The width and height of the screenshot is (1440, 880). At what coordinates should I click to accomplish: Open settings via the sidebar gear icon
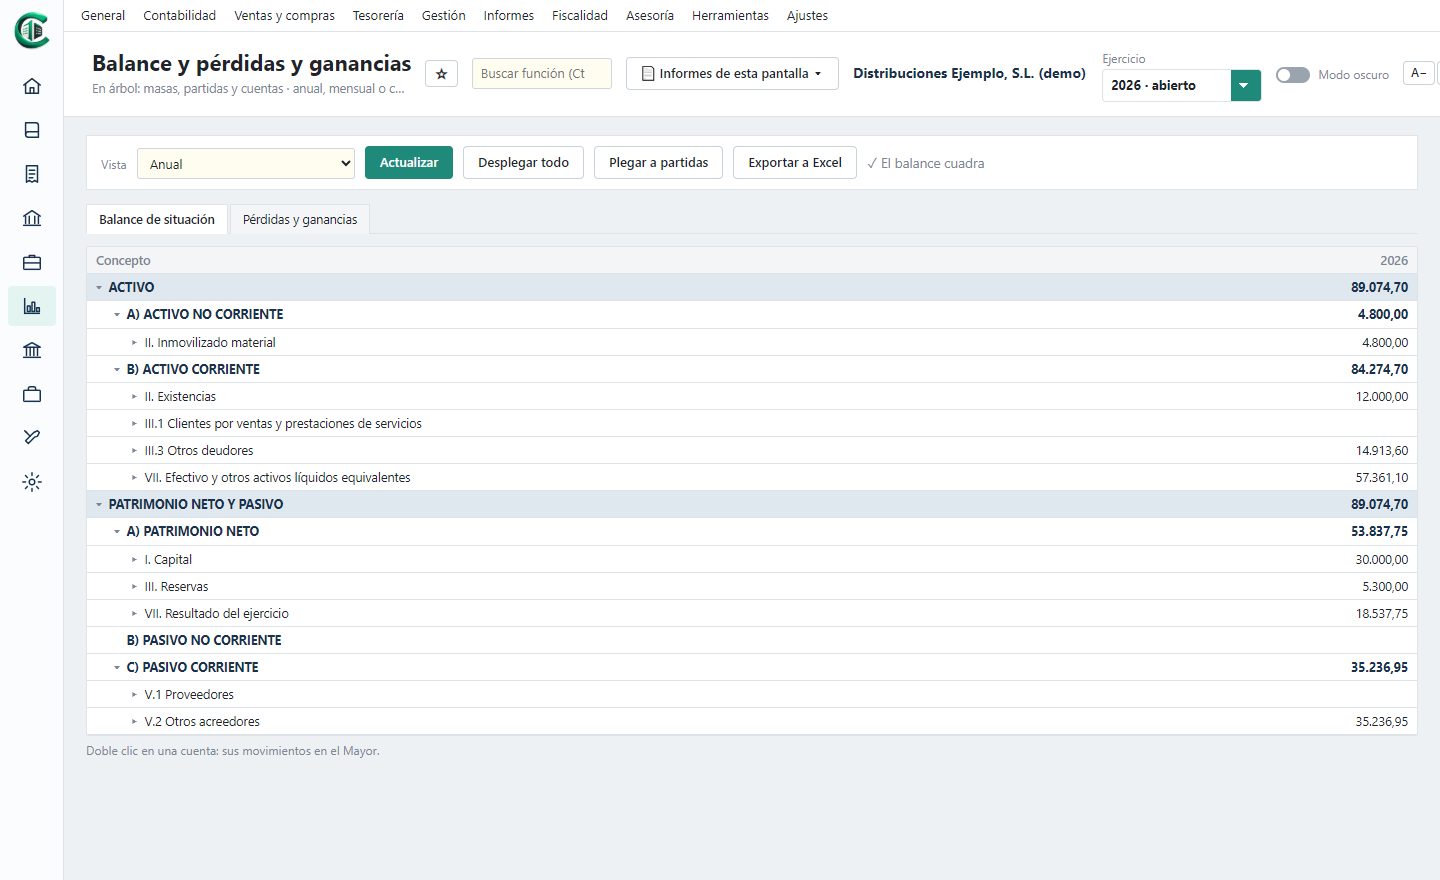pos(32,482)
